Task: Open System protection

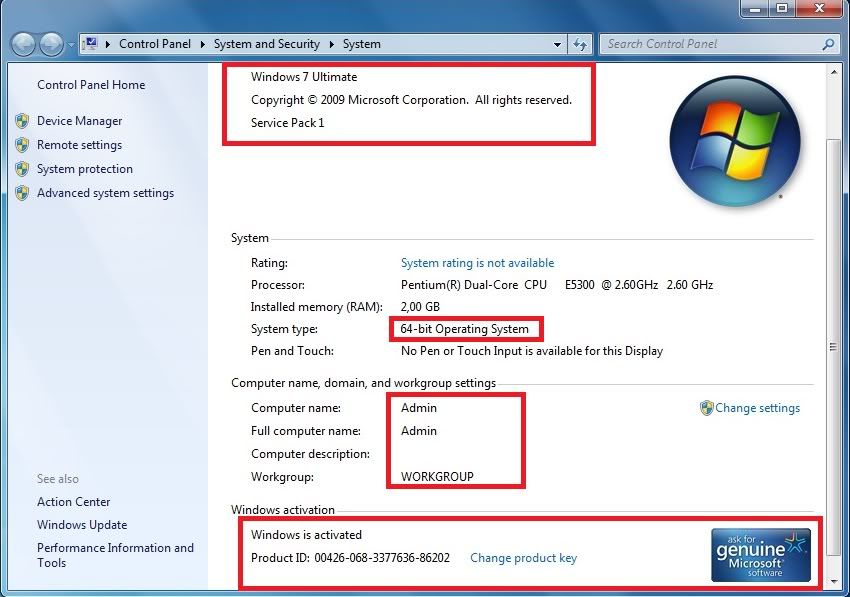Action: (85, 169)
